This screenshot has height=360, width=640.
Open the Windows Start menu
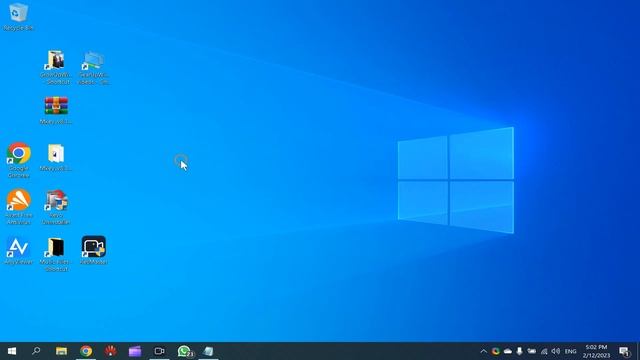tap(12, 351)
